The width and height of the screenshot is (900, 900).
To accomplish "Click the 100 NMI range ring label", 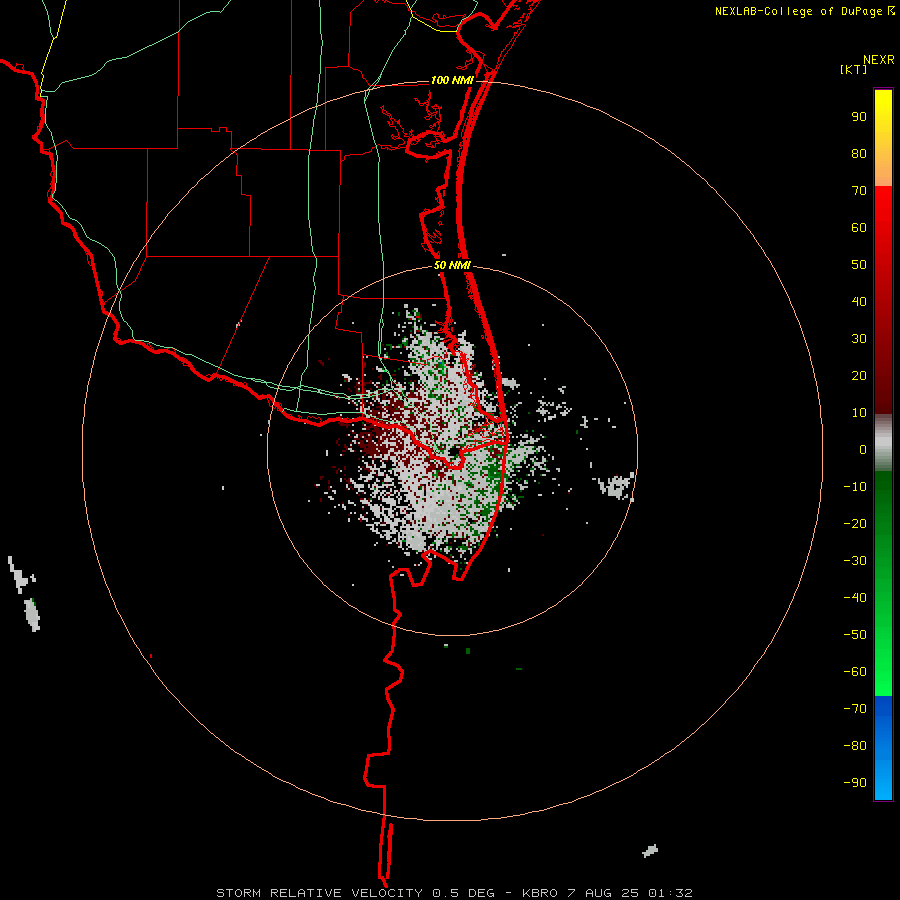I will click(452, 80).
